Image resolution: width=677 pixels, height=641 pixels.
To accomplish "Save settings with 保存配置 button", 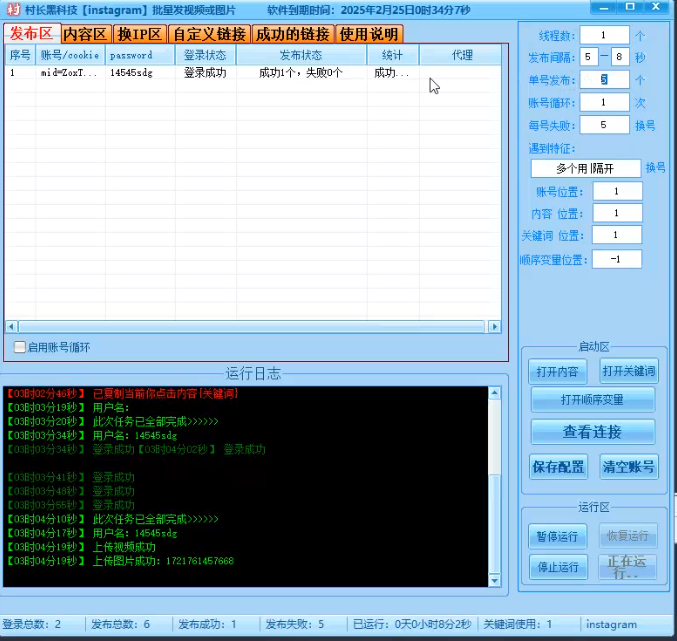I will click(x=557, y=467).
